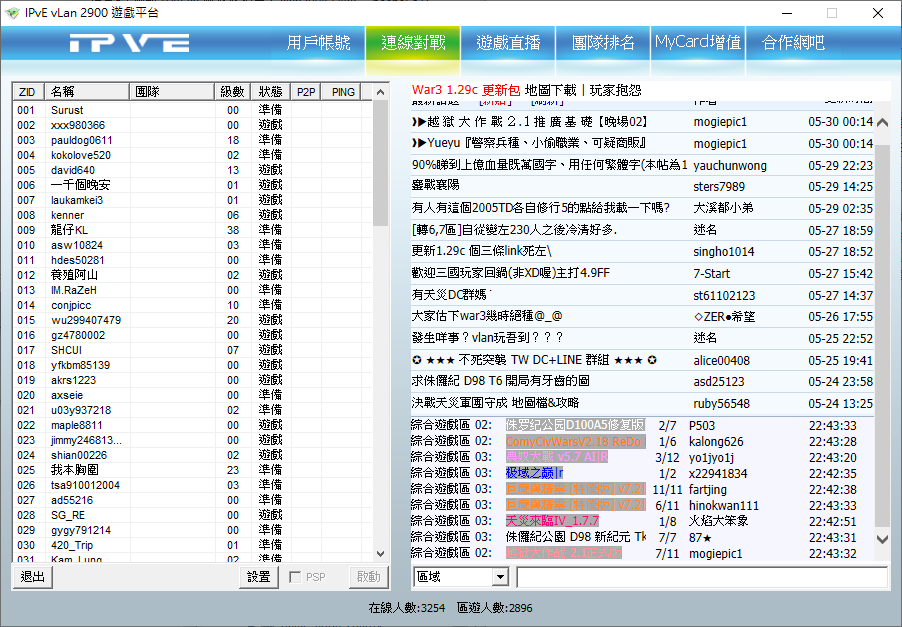Open the 地圖下載 link
Image resolution: width=902 pixels, height=627 pixels.
[550, 90]
